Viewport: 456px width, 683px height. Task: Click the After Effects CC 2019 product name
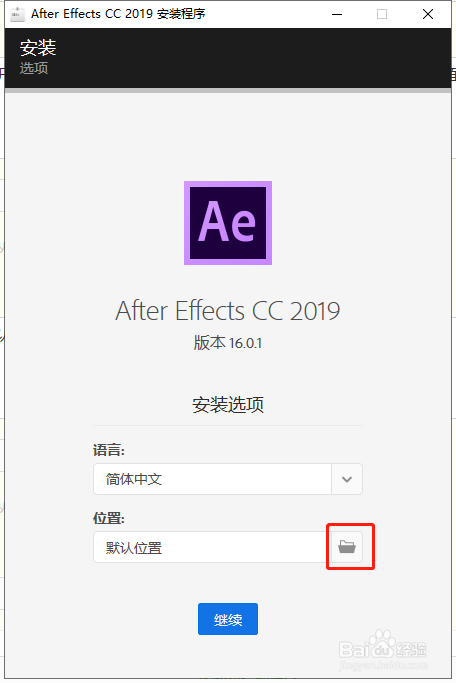[228, 311]
